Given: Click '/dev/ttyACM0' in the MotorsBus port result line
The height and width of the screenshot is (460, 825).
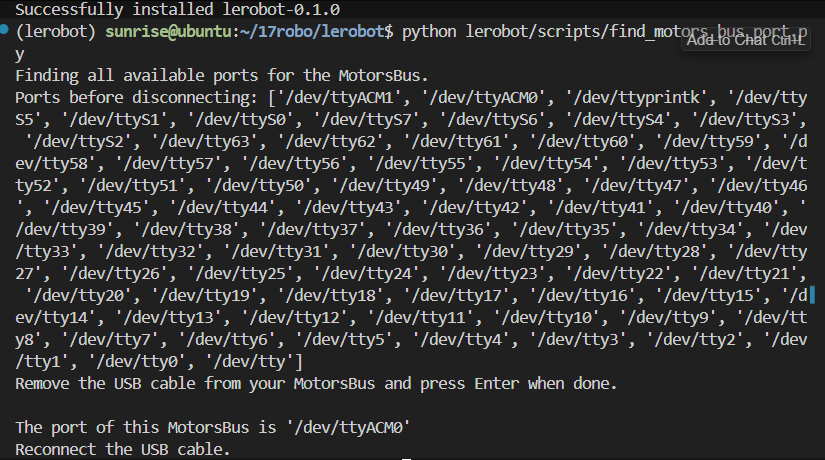Looking at the screenshot, I should pyautogui.click(x=348, y=427).
